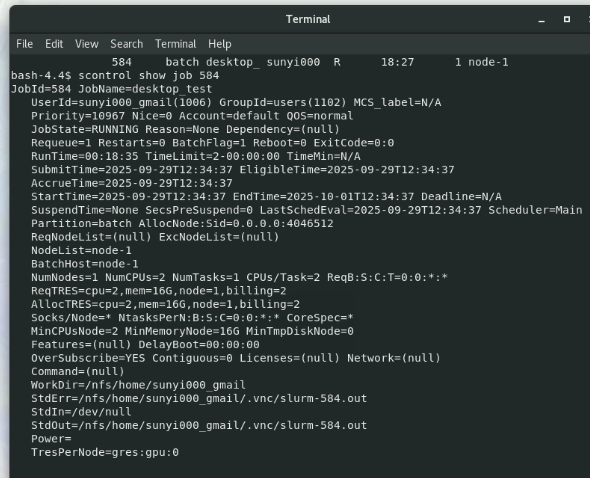Open the View menu
This screenshot has height=478, width=590.
click(87, 44)
